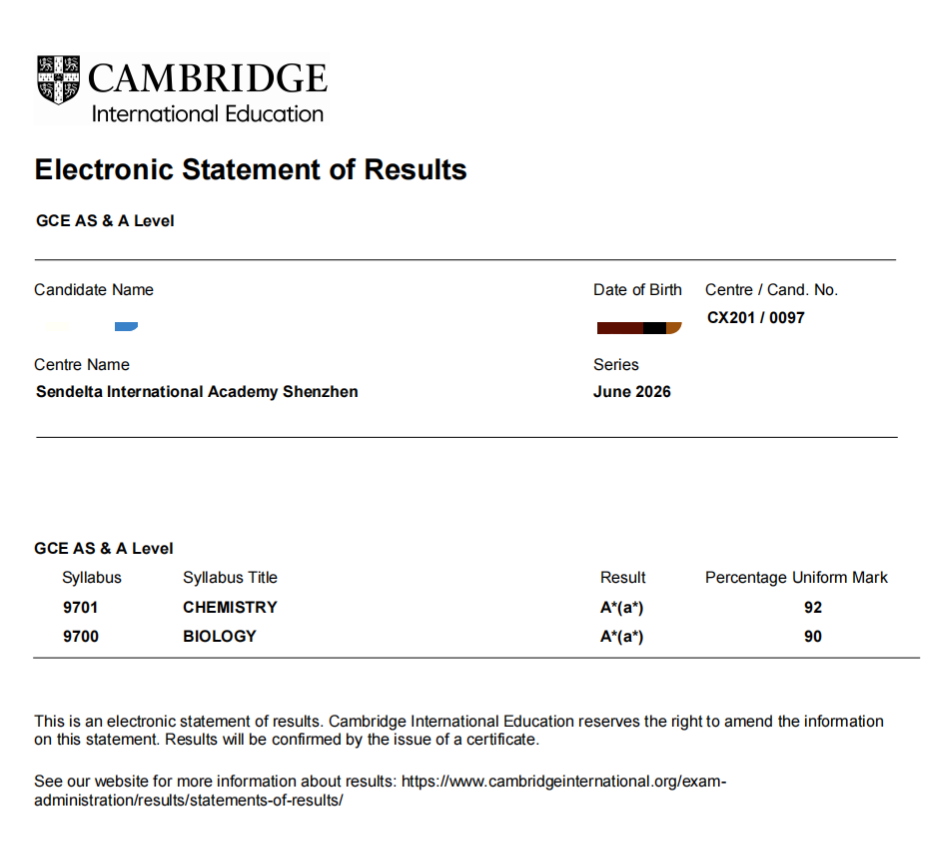Click the Cambridge shield crest logo

point(58,80)
